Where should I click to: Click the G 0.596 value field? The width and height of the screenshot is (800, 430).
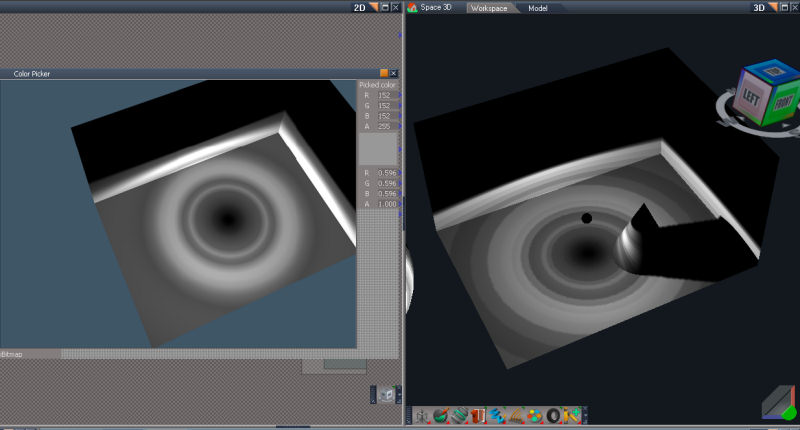click(x=387, y=183)
